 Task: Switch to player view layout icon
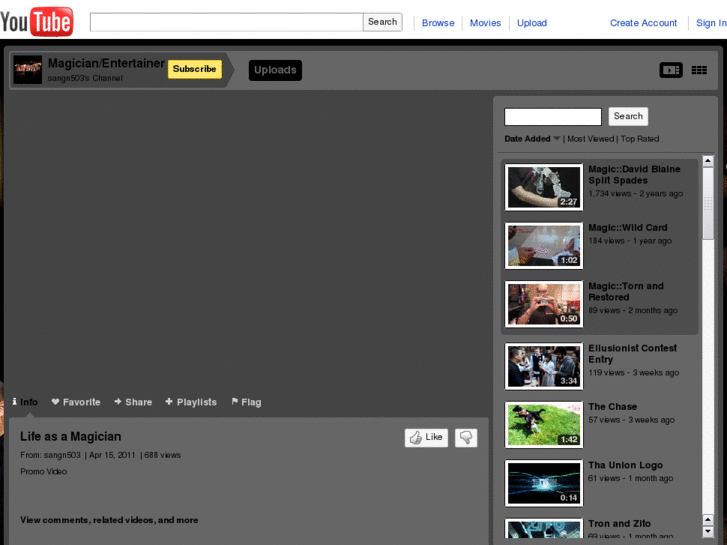coord(670,70)
